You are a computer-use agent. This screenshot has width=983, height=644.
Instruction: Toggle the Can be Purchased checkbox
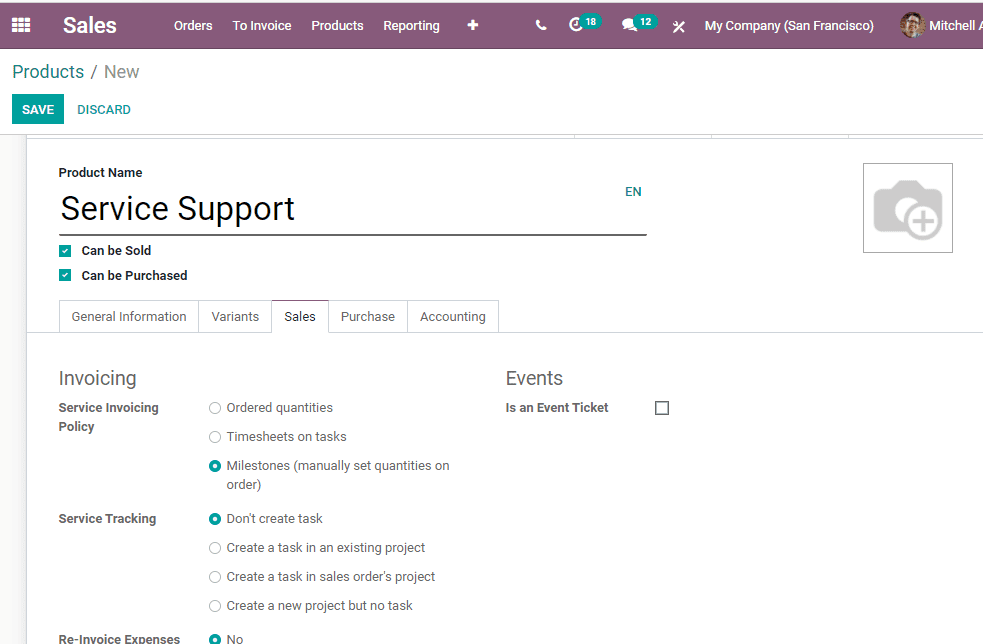65,275
